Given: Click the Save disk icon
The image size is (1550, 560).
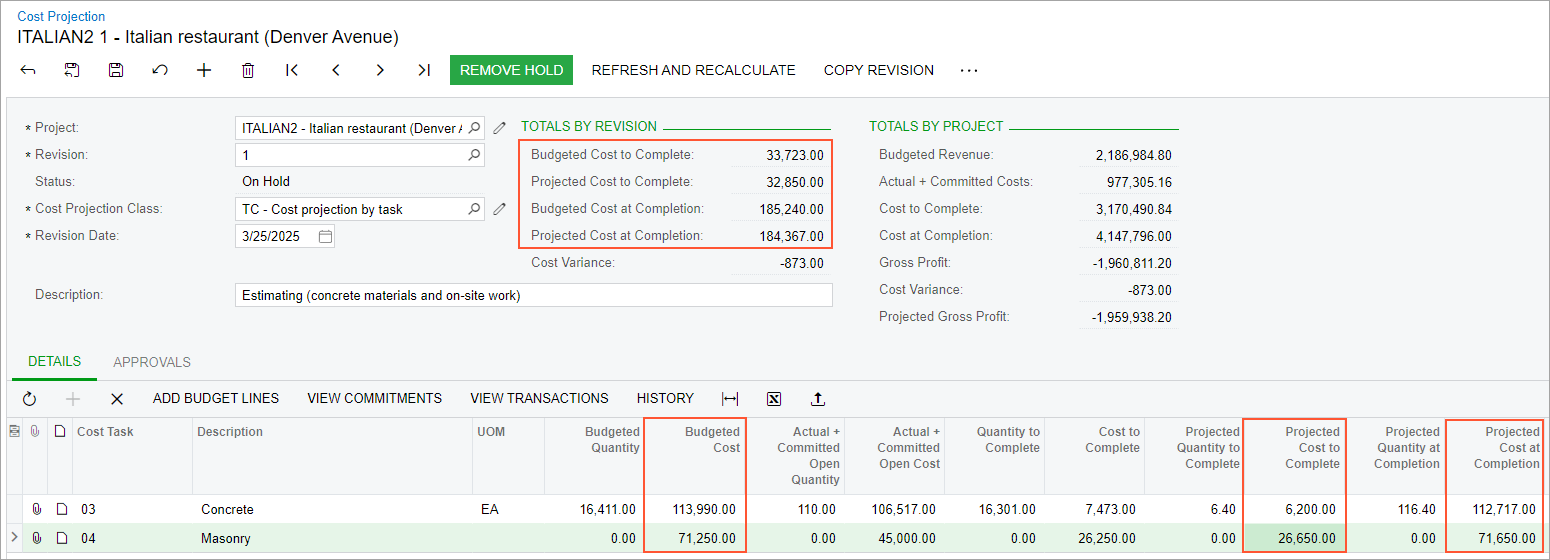Looking at the screenshot, I should [116, 70].
